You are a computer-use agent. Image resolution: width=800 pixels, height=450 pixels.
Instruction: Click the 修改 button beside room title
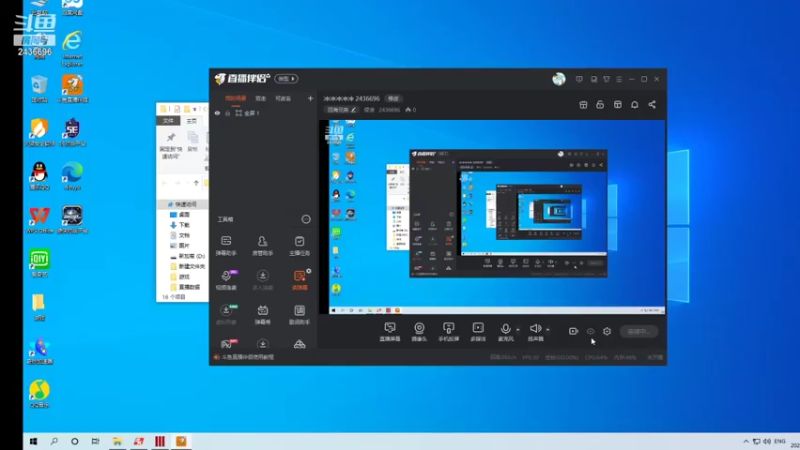[393, 98]
